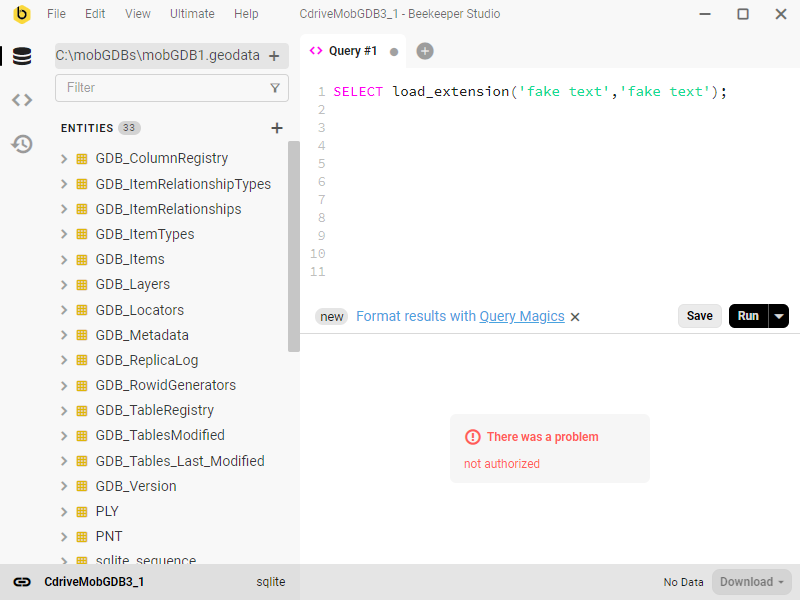Click the filter funnel icon
This screenshot has height=600, width=800.
coord(275,88)
